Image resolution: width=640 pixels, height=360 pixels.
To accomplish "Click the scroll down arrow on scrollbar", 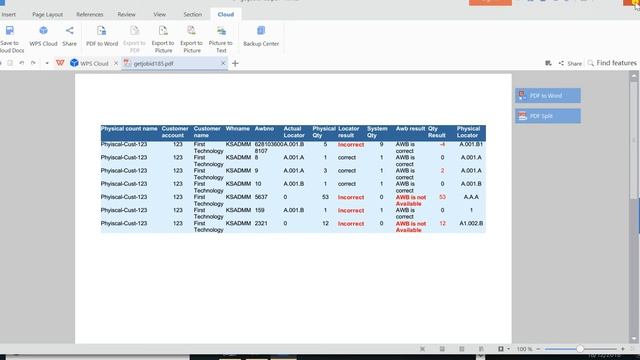I will 634,338.
